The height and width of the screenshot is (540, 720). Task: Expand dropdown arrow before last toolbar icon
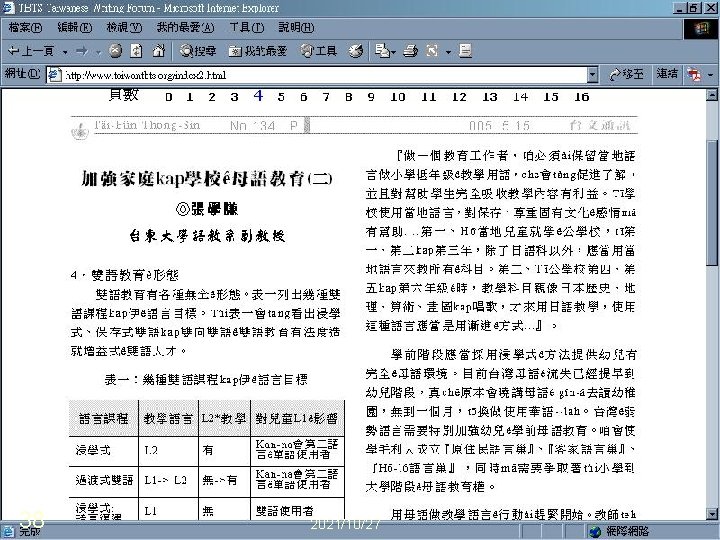(448, 52)
